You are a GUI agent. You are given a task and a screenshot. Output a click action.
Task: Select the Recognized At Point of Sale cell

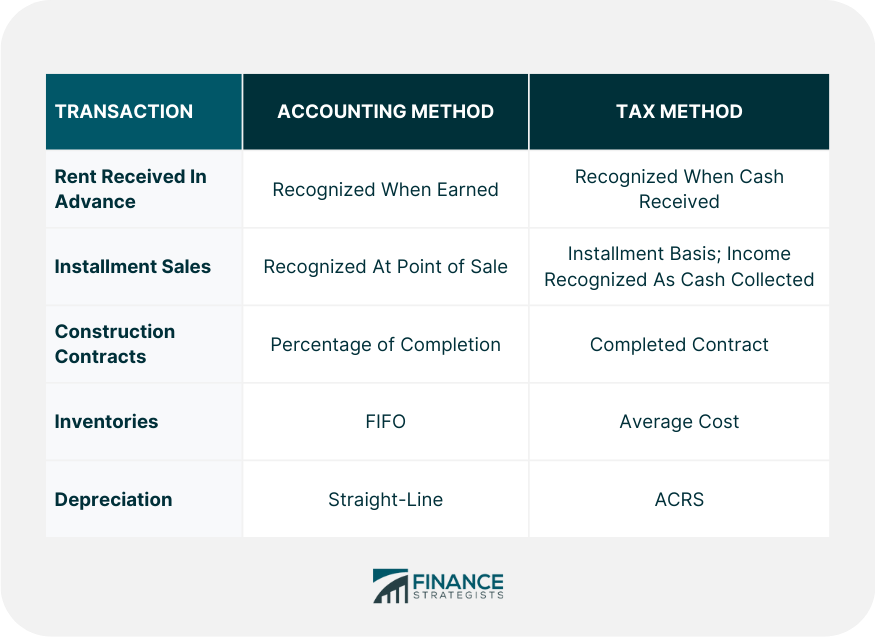[385, 267]
